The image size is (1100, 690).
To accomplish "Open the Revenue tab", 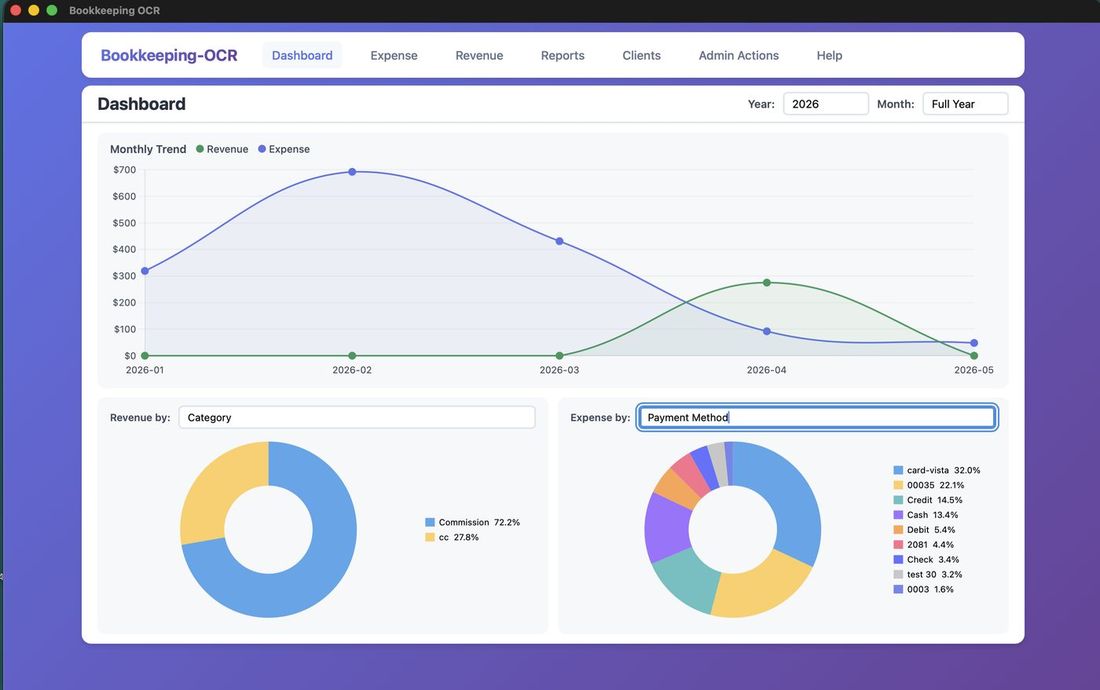I will pos(479,55).
